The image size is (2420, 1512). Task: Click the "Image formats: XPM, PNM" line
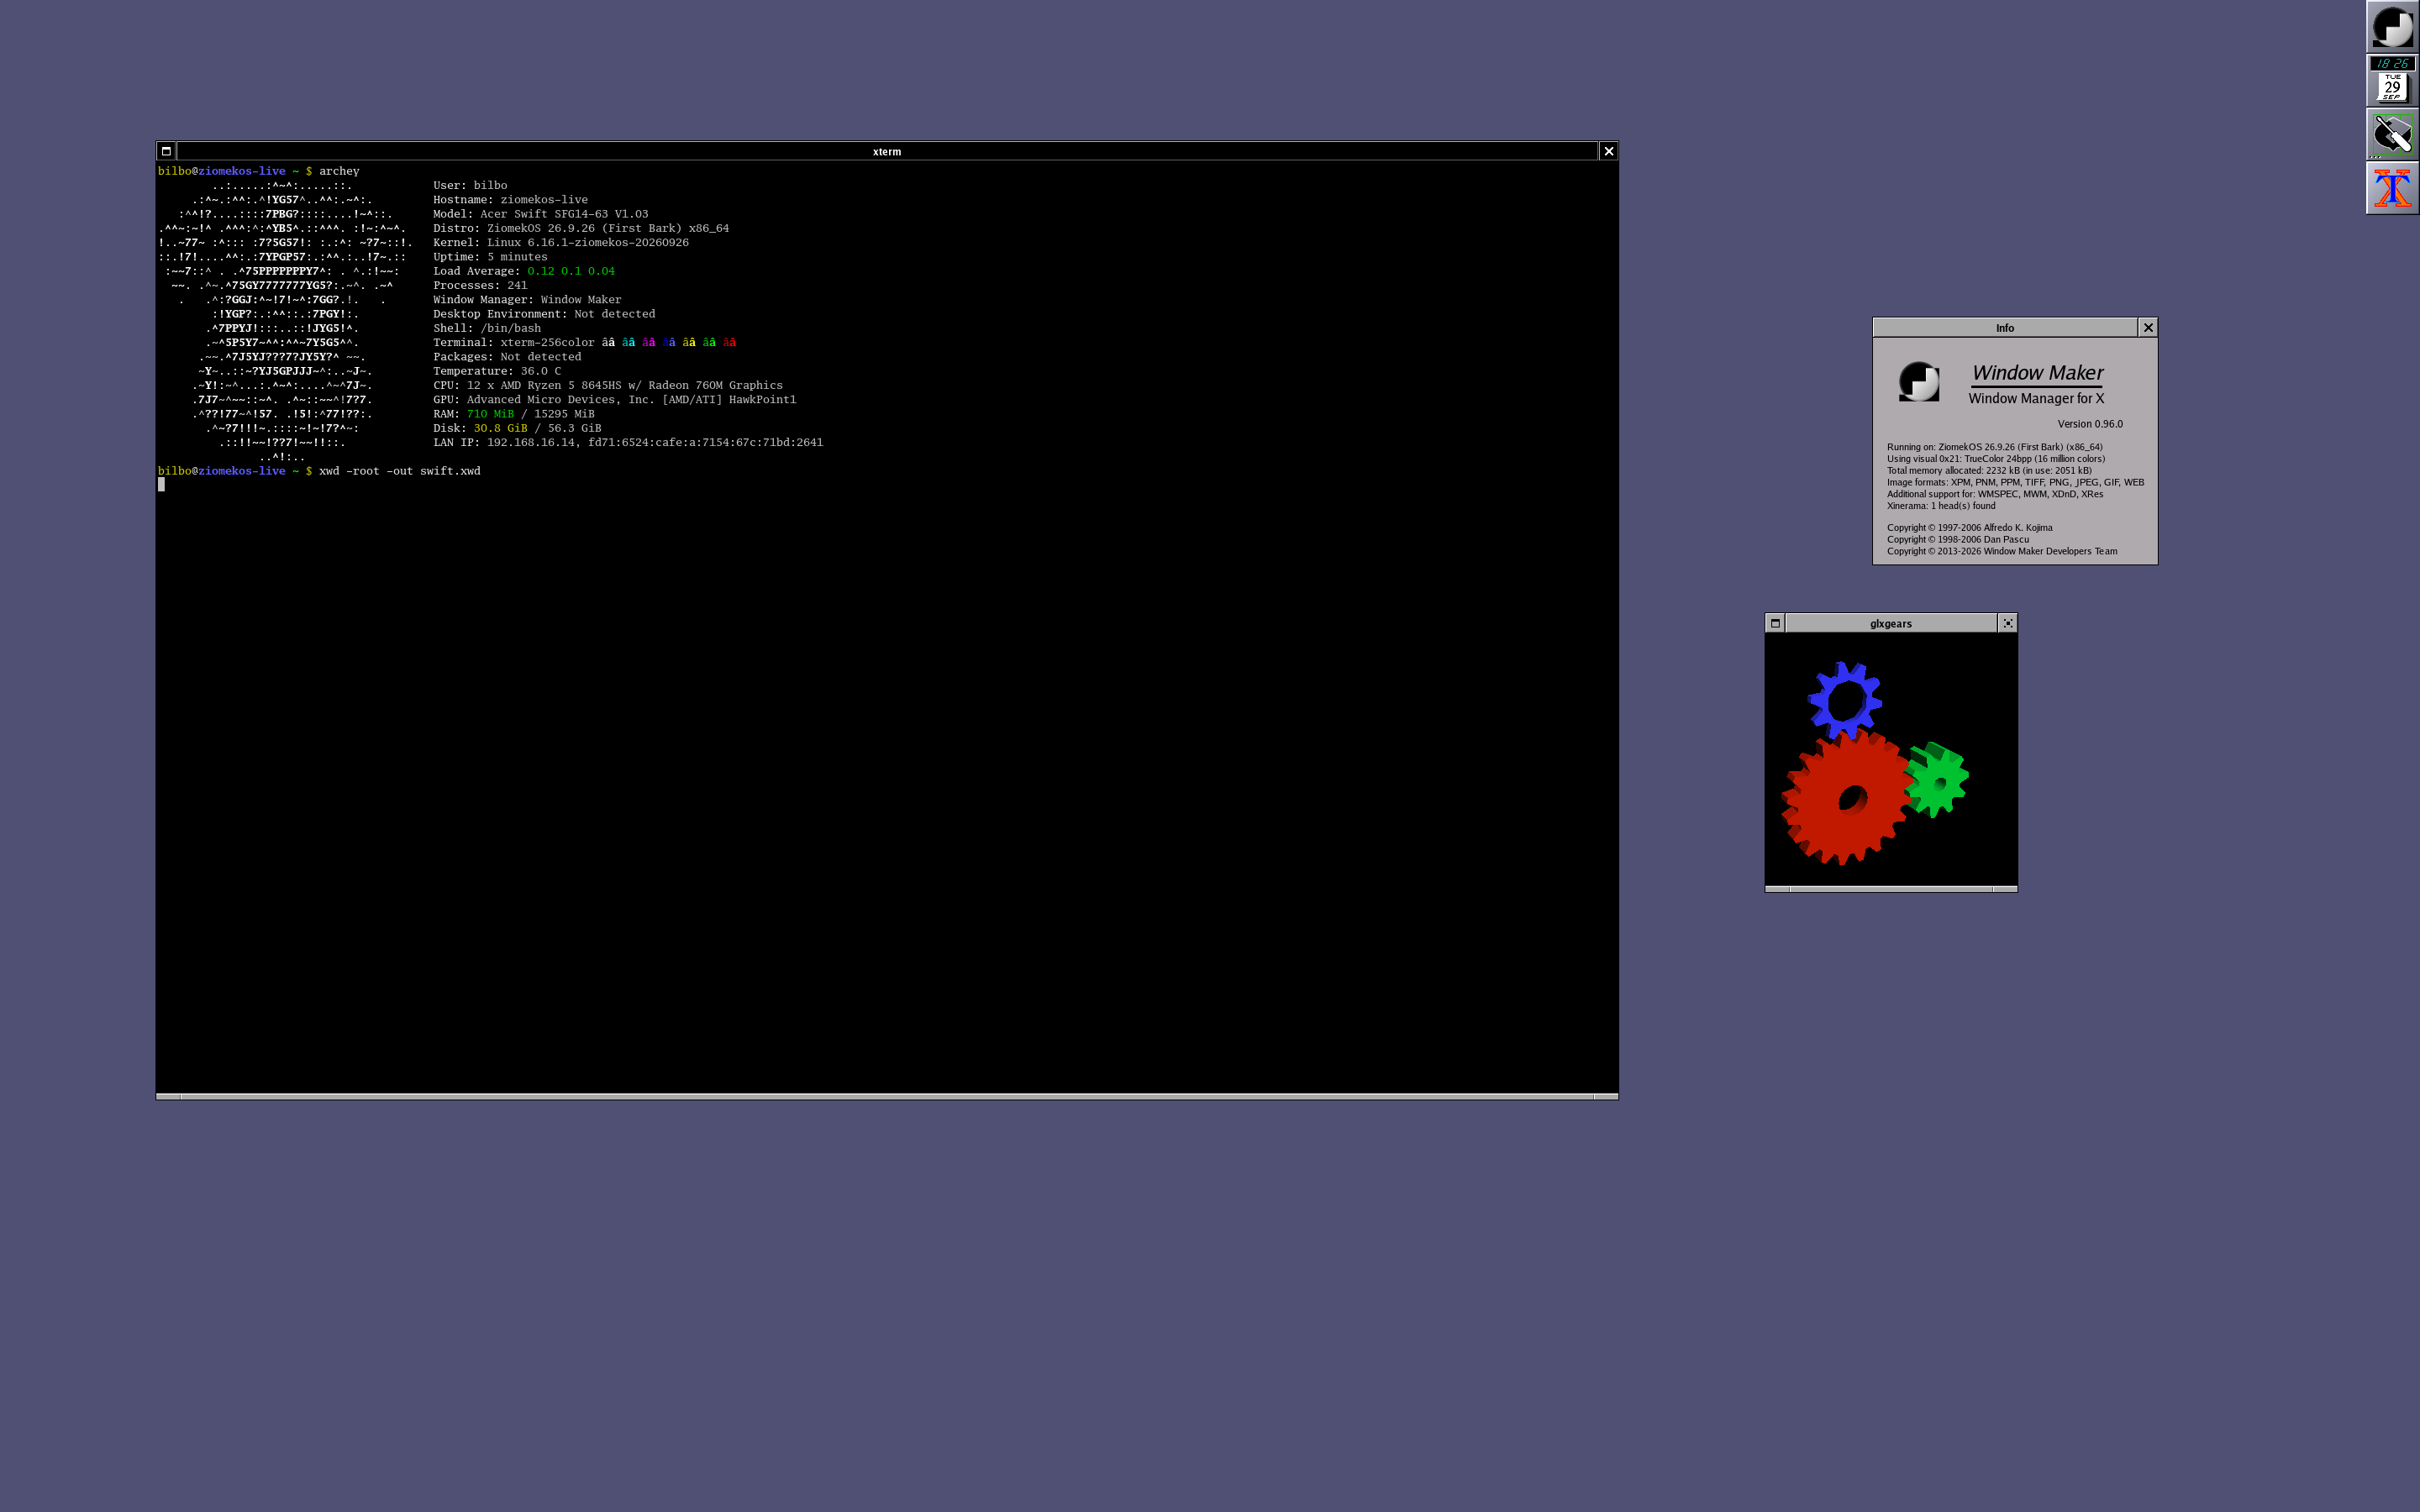click(2015, 482)
